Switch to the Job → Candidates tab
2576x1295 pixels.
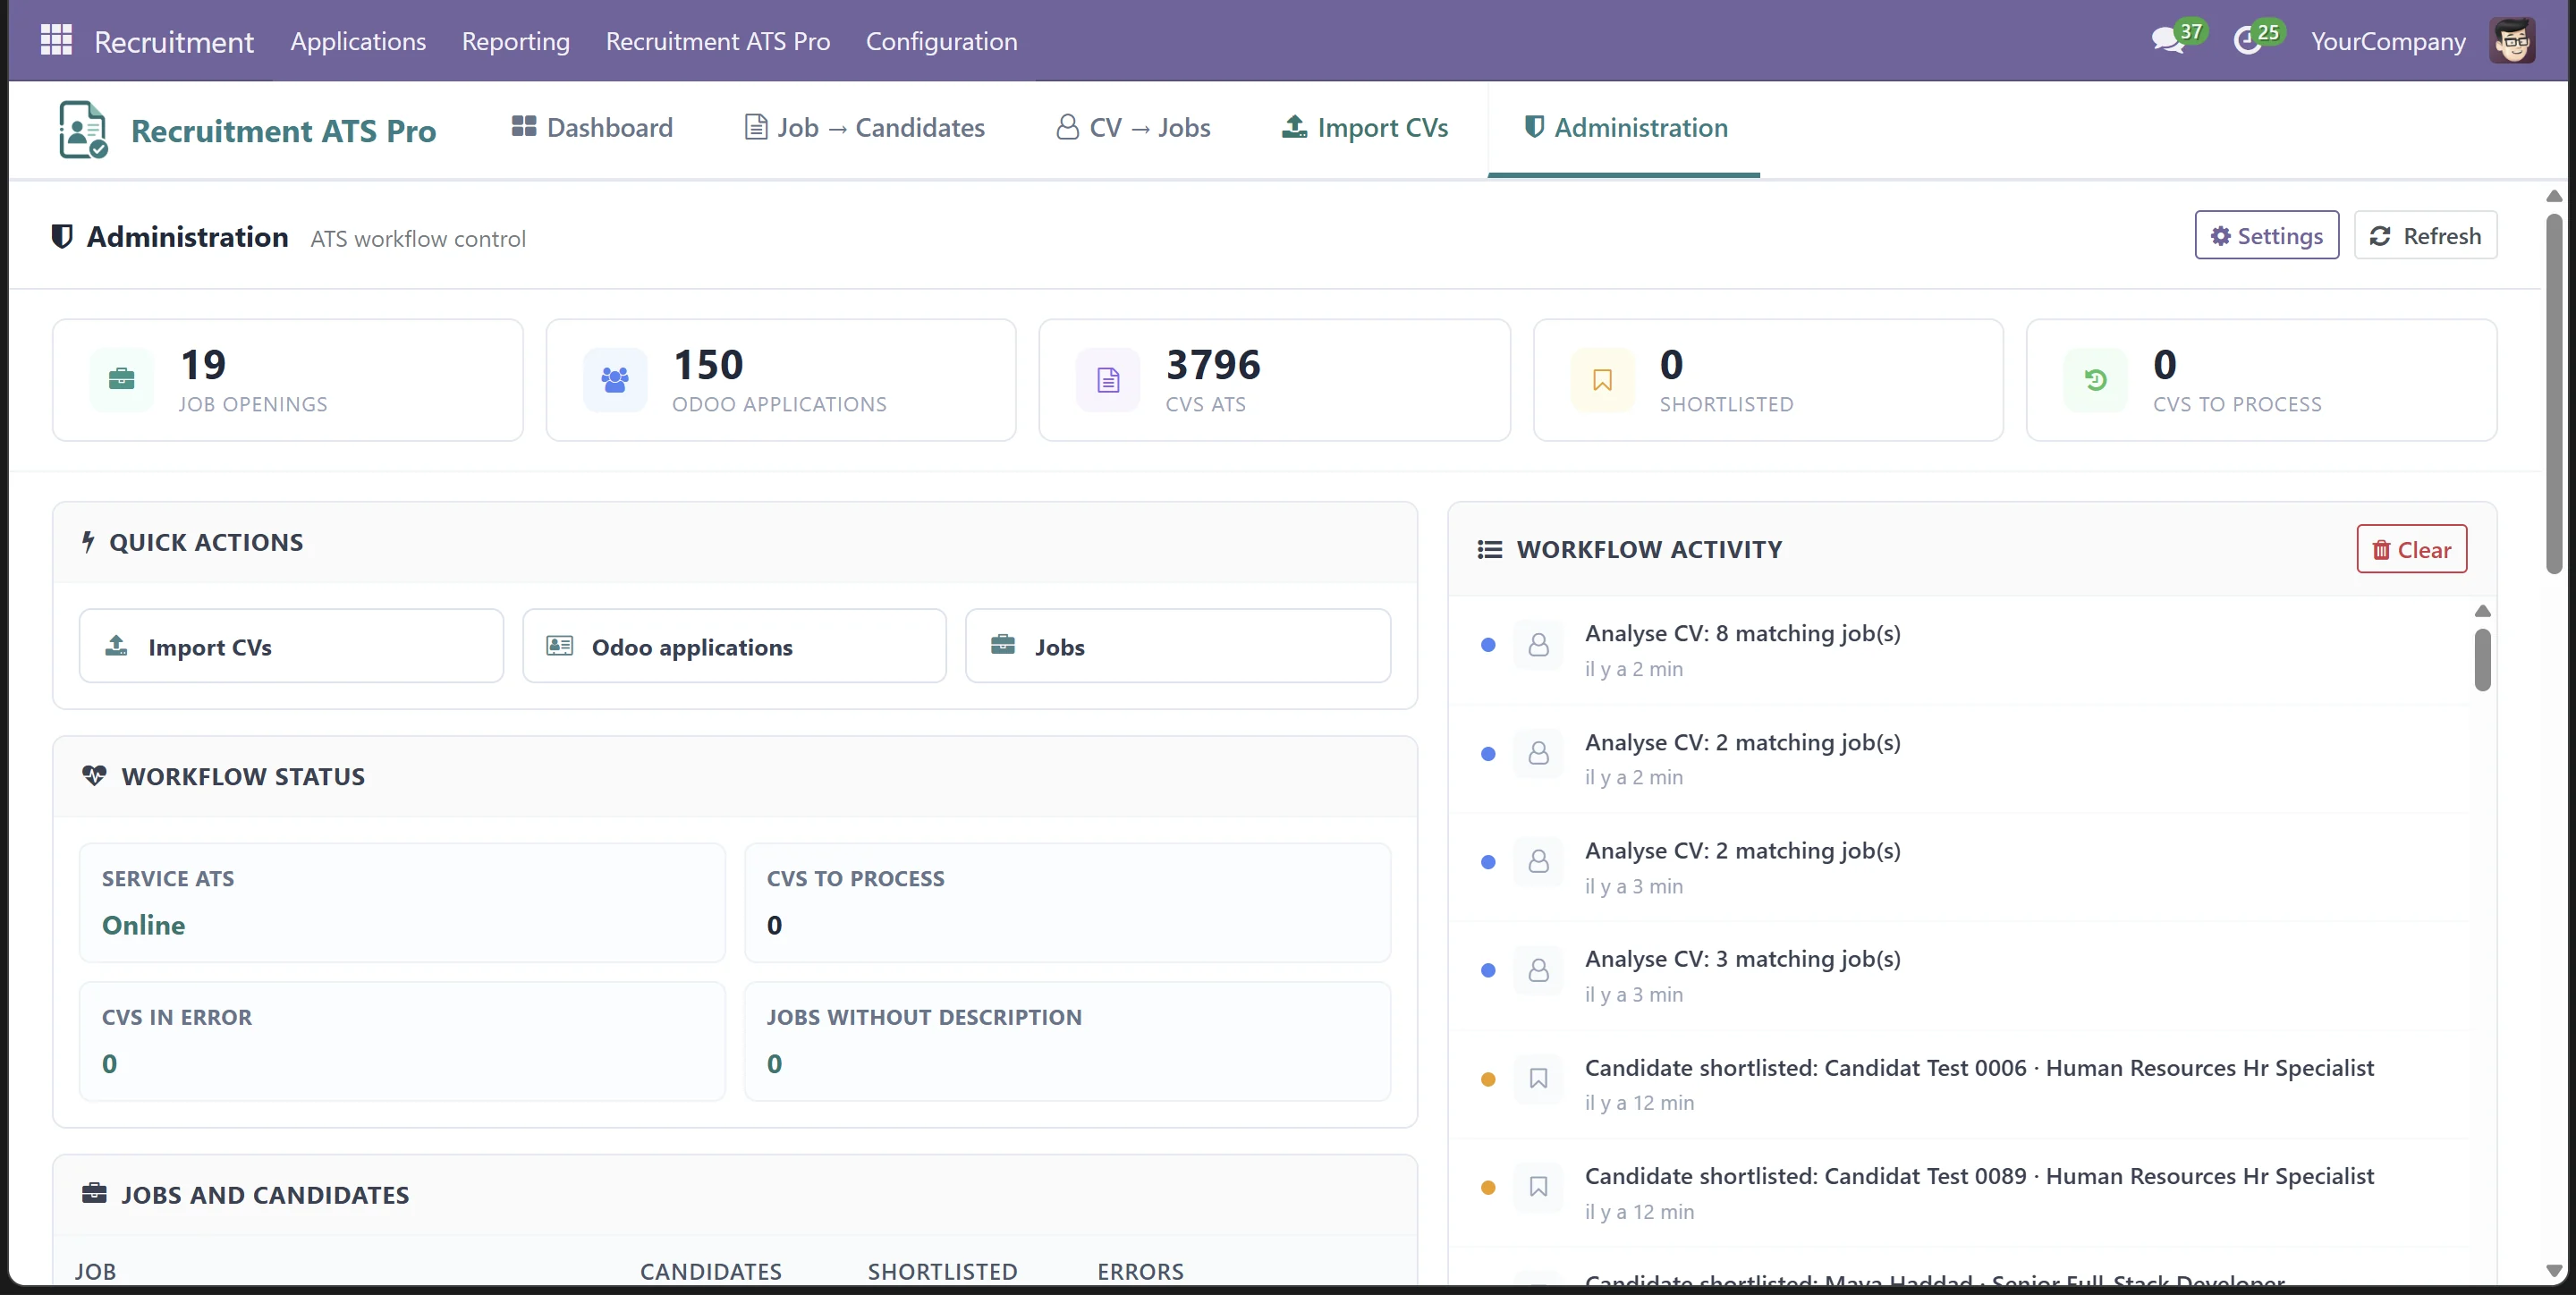coord(865,128)
